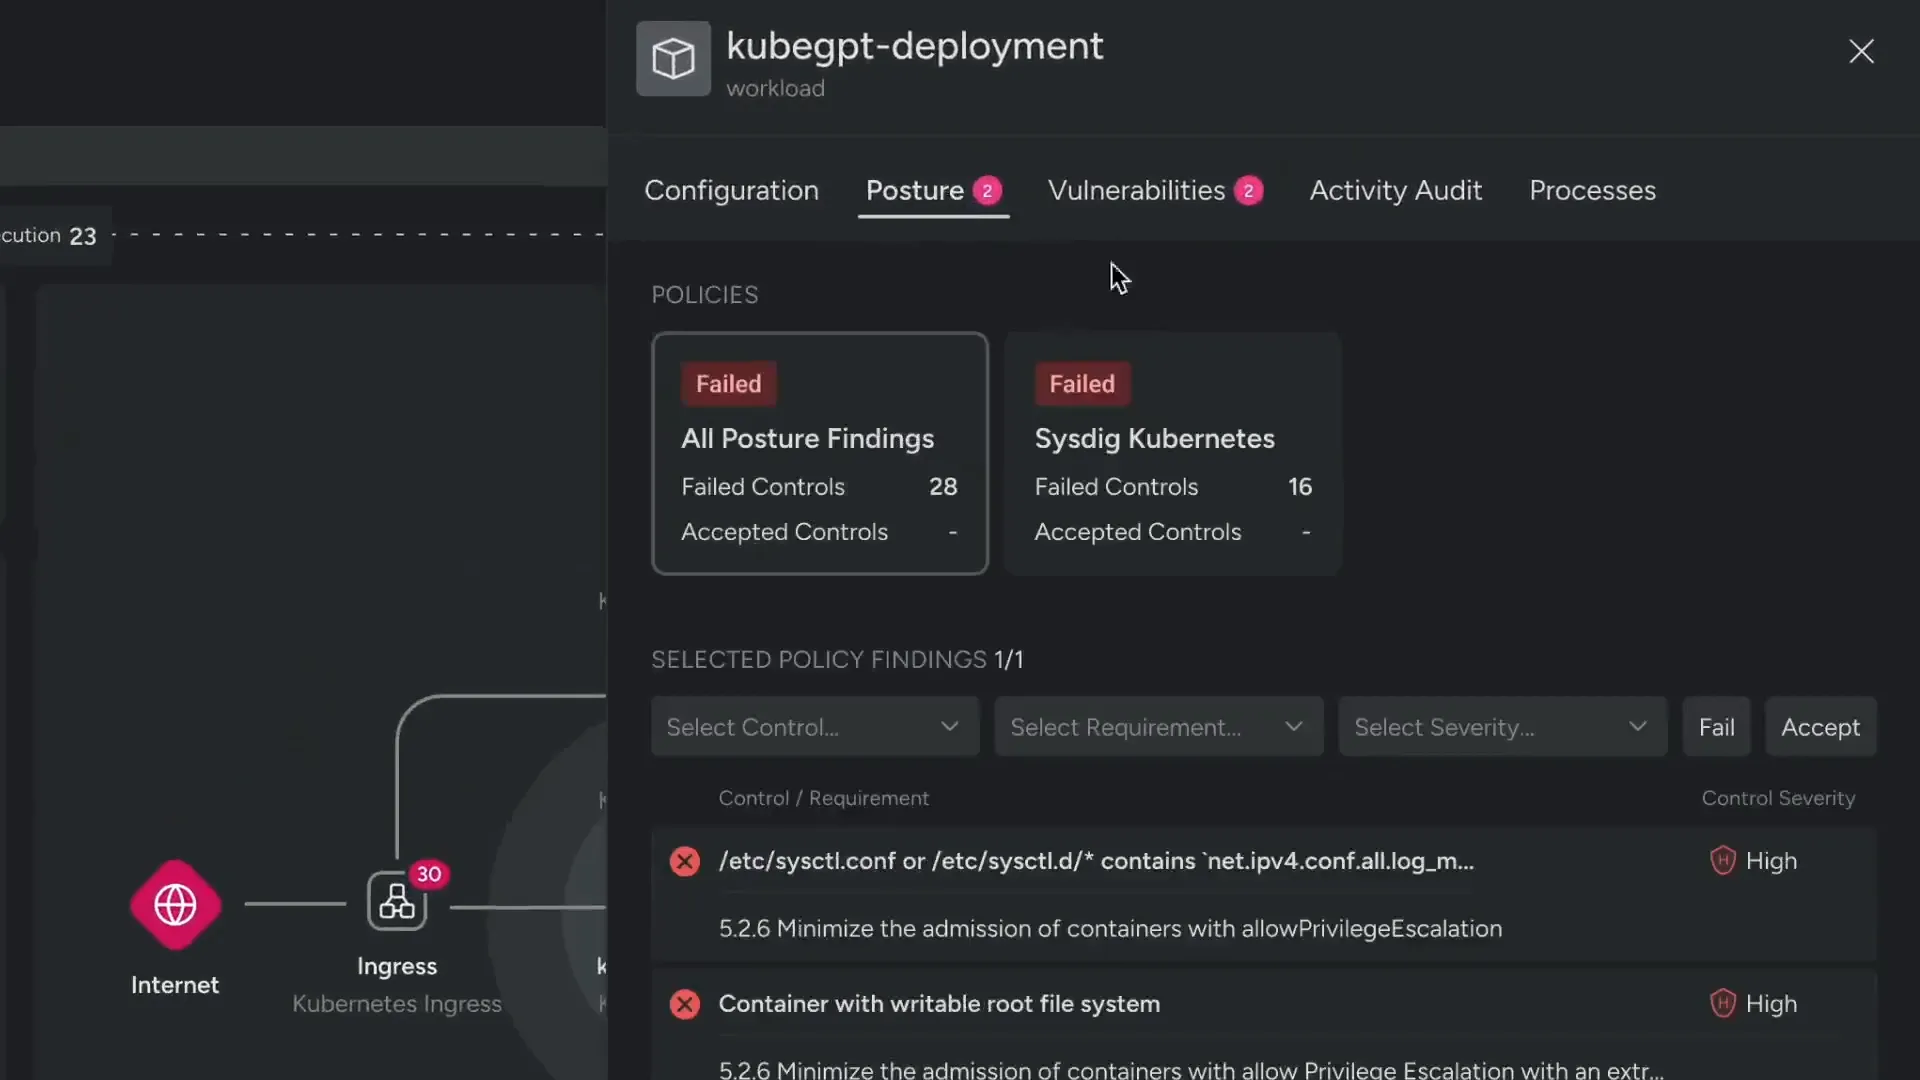This screenshot has width=1920, height=1080.
Task: Filter findings with the Accept button
Action: click(x=1820, y=727)
